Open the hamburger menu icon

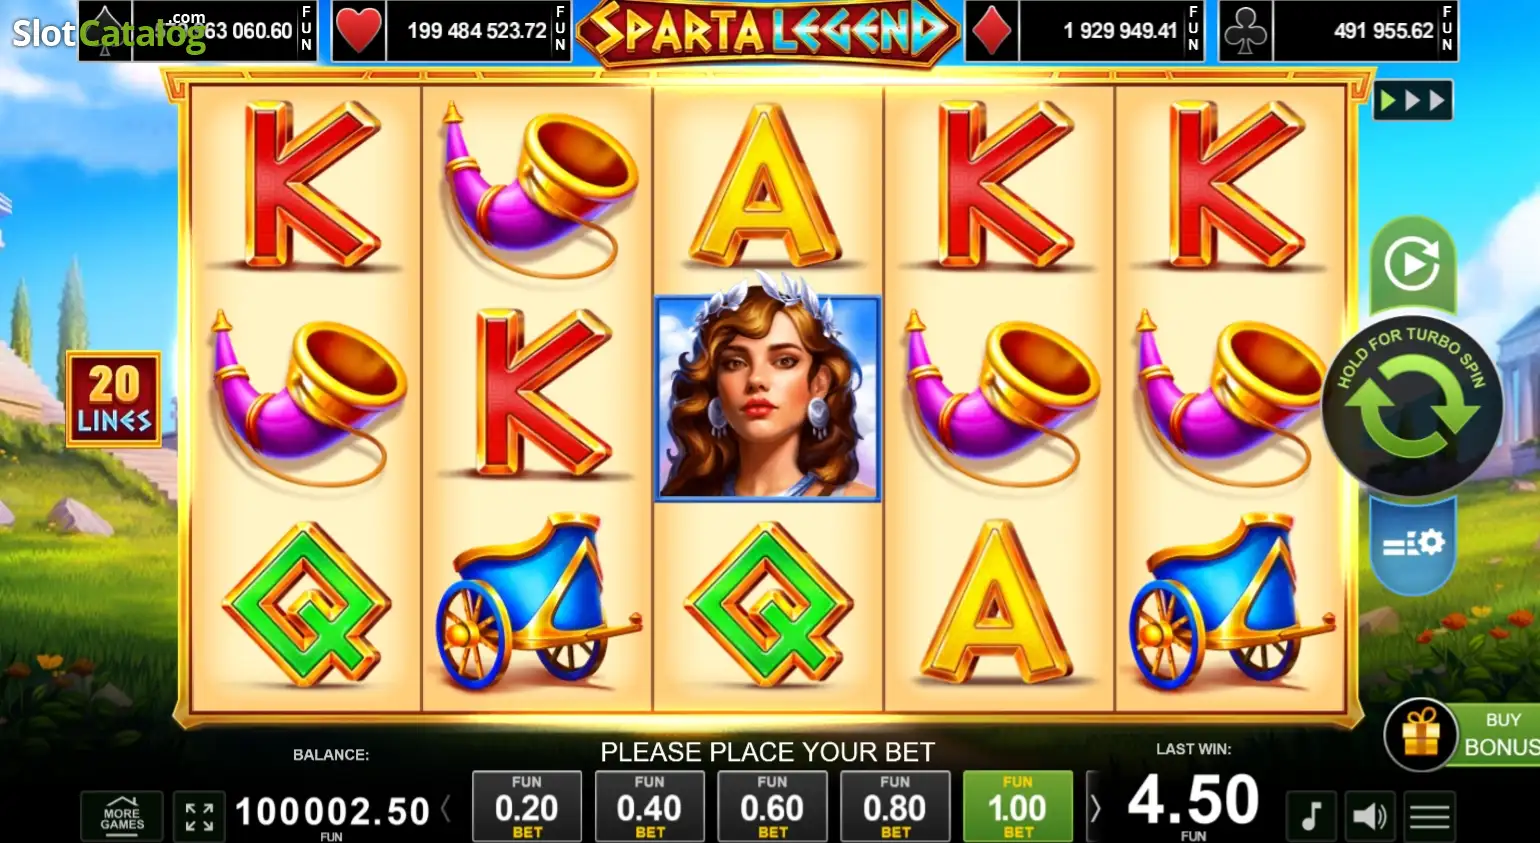pos(1429,817)
